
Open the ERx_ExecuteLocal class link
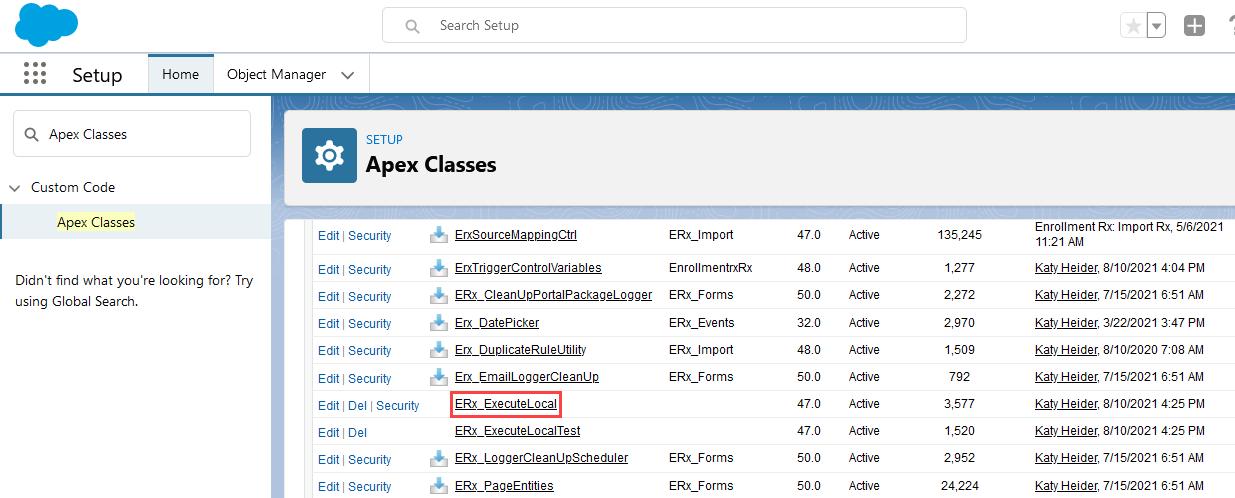505,404
